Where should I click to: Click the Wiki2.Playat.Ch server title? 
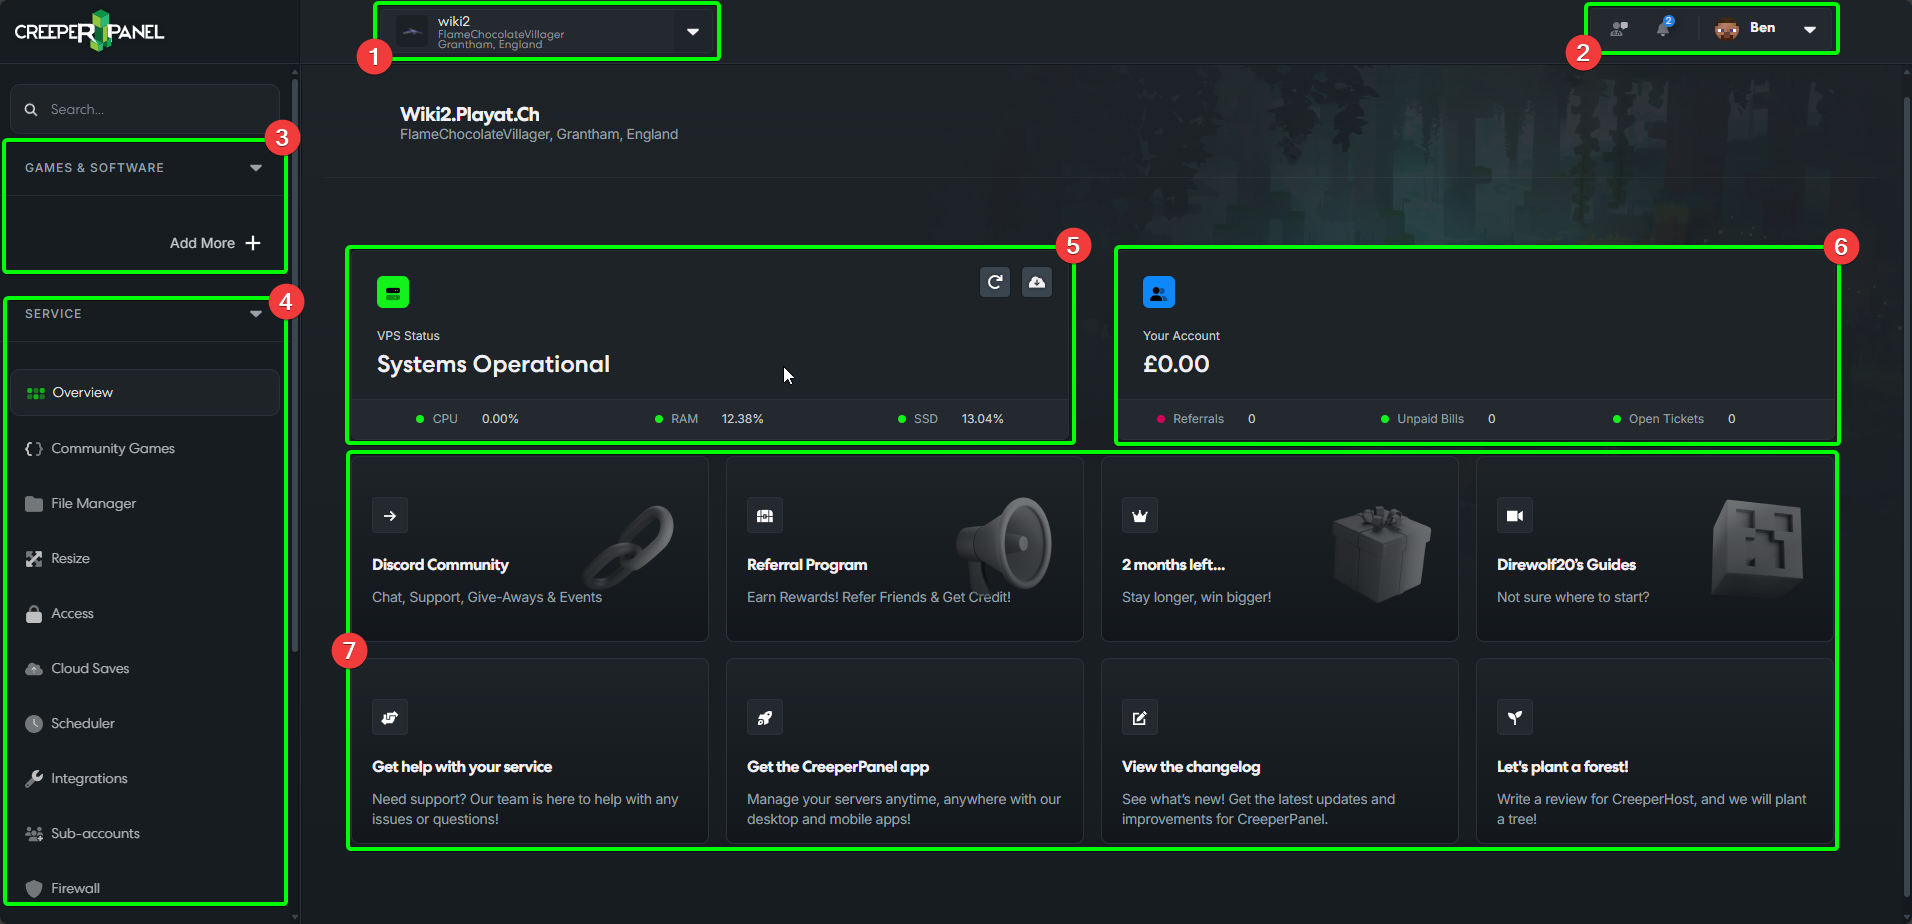pyautogui.click(x=470, y=114)
